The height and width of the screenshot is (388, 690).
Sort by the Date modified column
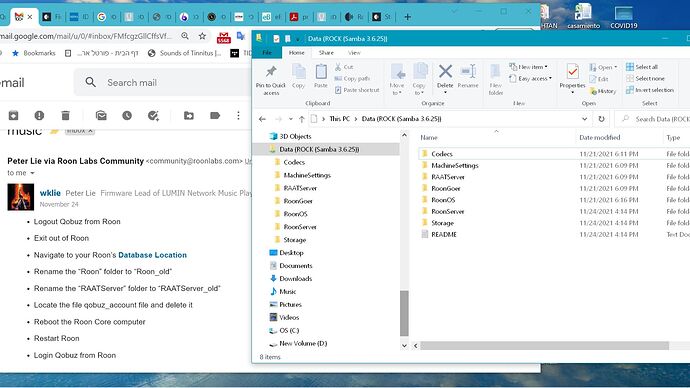coord(599,138)
